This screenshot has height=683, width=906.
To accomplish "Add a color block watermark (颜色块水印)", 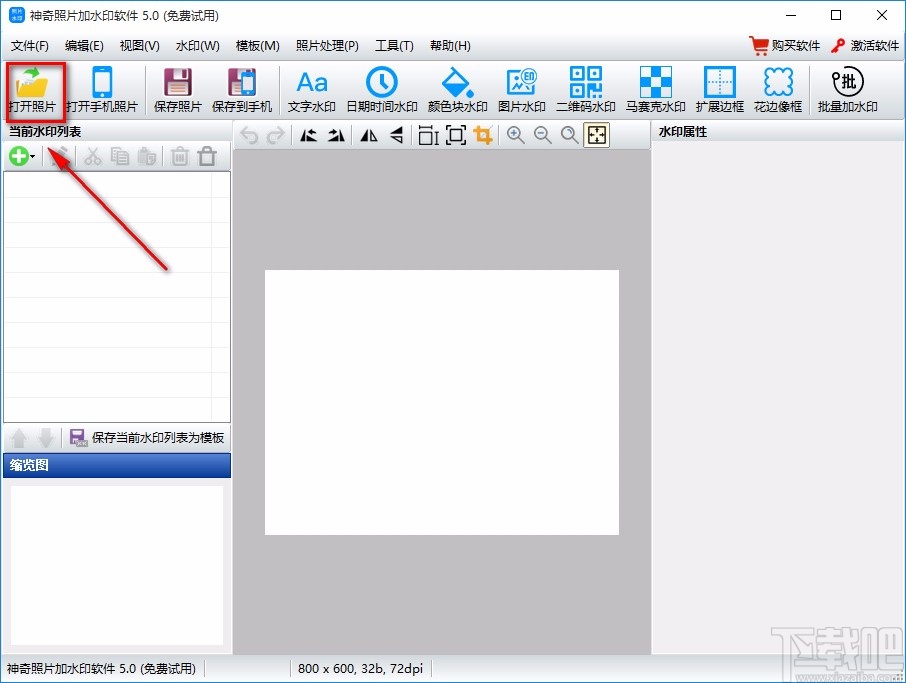I will pyautogui.click(x=458, y=90).
